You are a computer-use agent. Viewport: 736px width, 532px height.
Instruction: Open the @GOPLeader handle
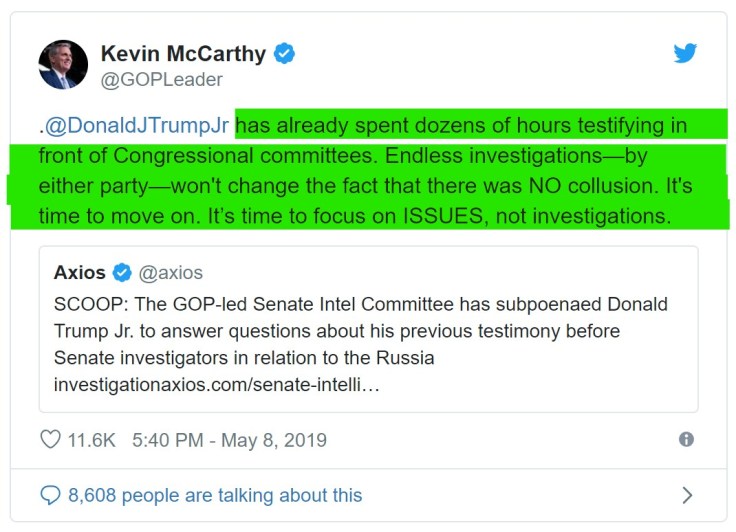[161, 79]
